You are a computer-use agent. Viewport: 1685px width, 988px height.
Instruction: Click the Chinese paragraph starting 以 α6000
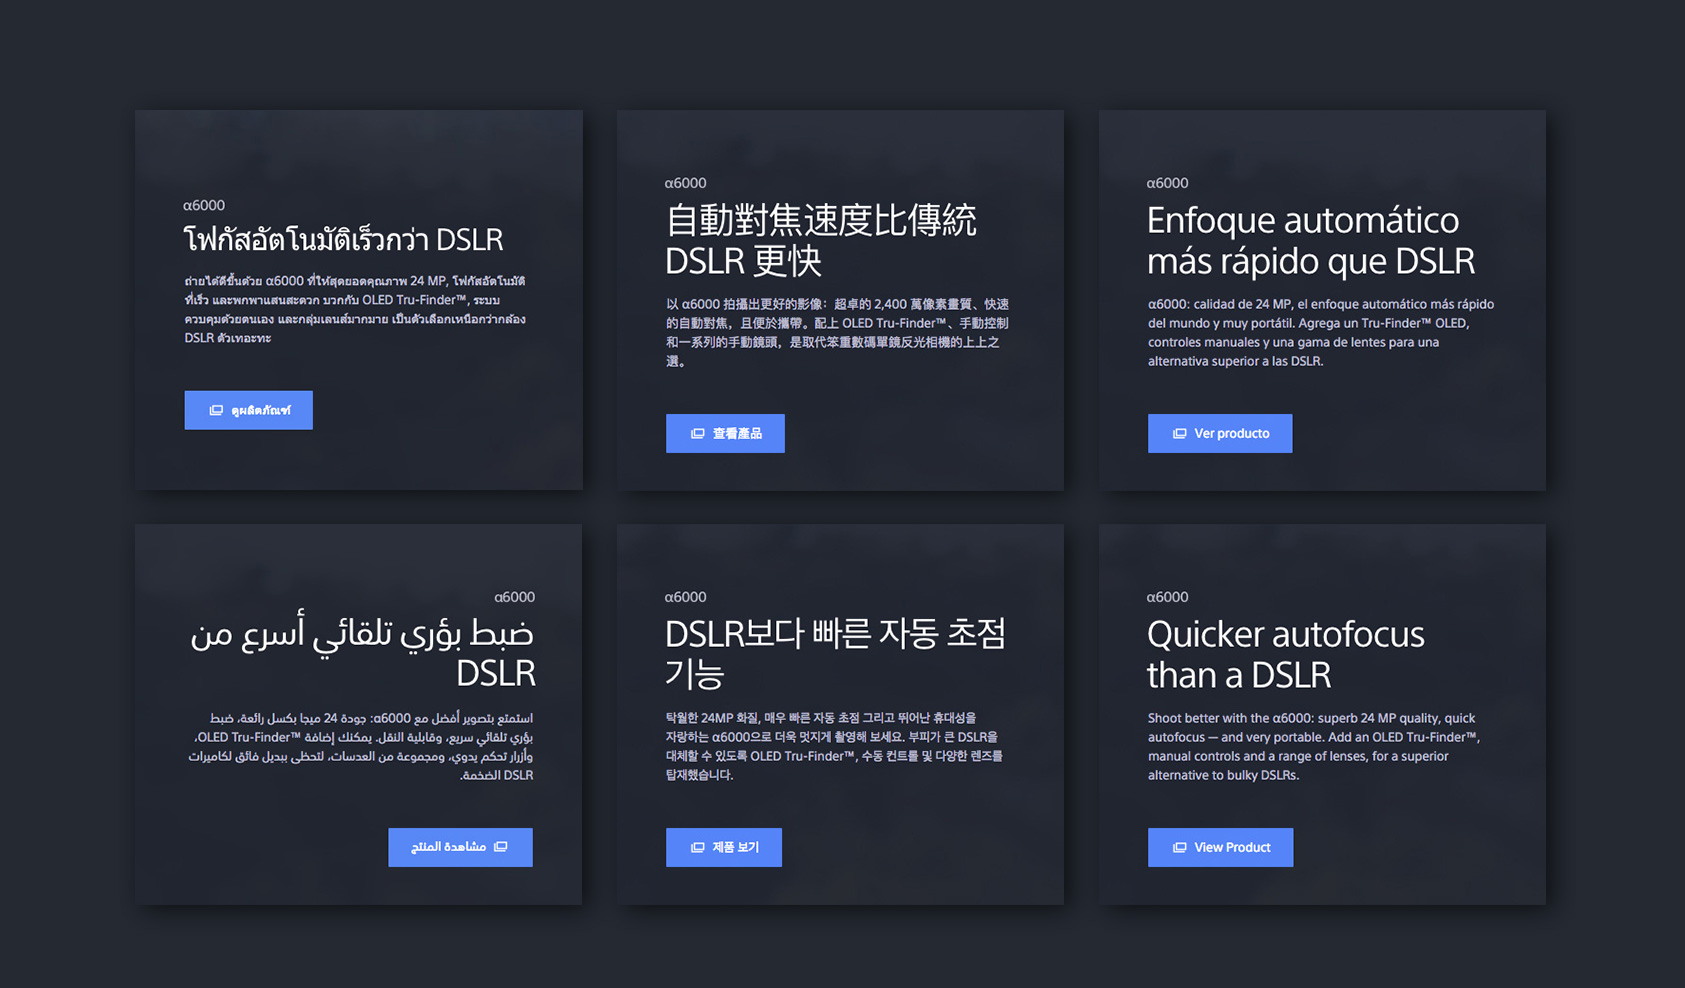point(838,332)
